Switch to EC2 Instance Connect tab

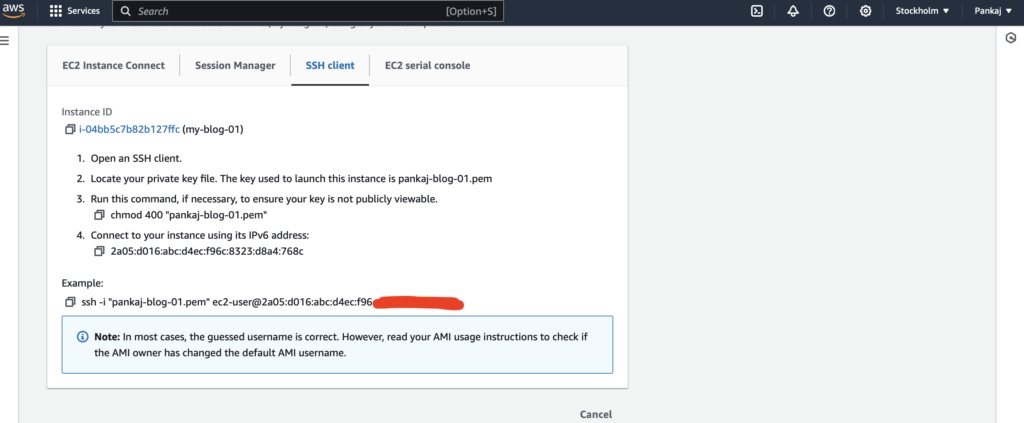[114, 65]
